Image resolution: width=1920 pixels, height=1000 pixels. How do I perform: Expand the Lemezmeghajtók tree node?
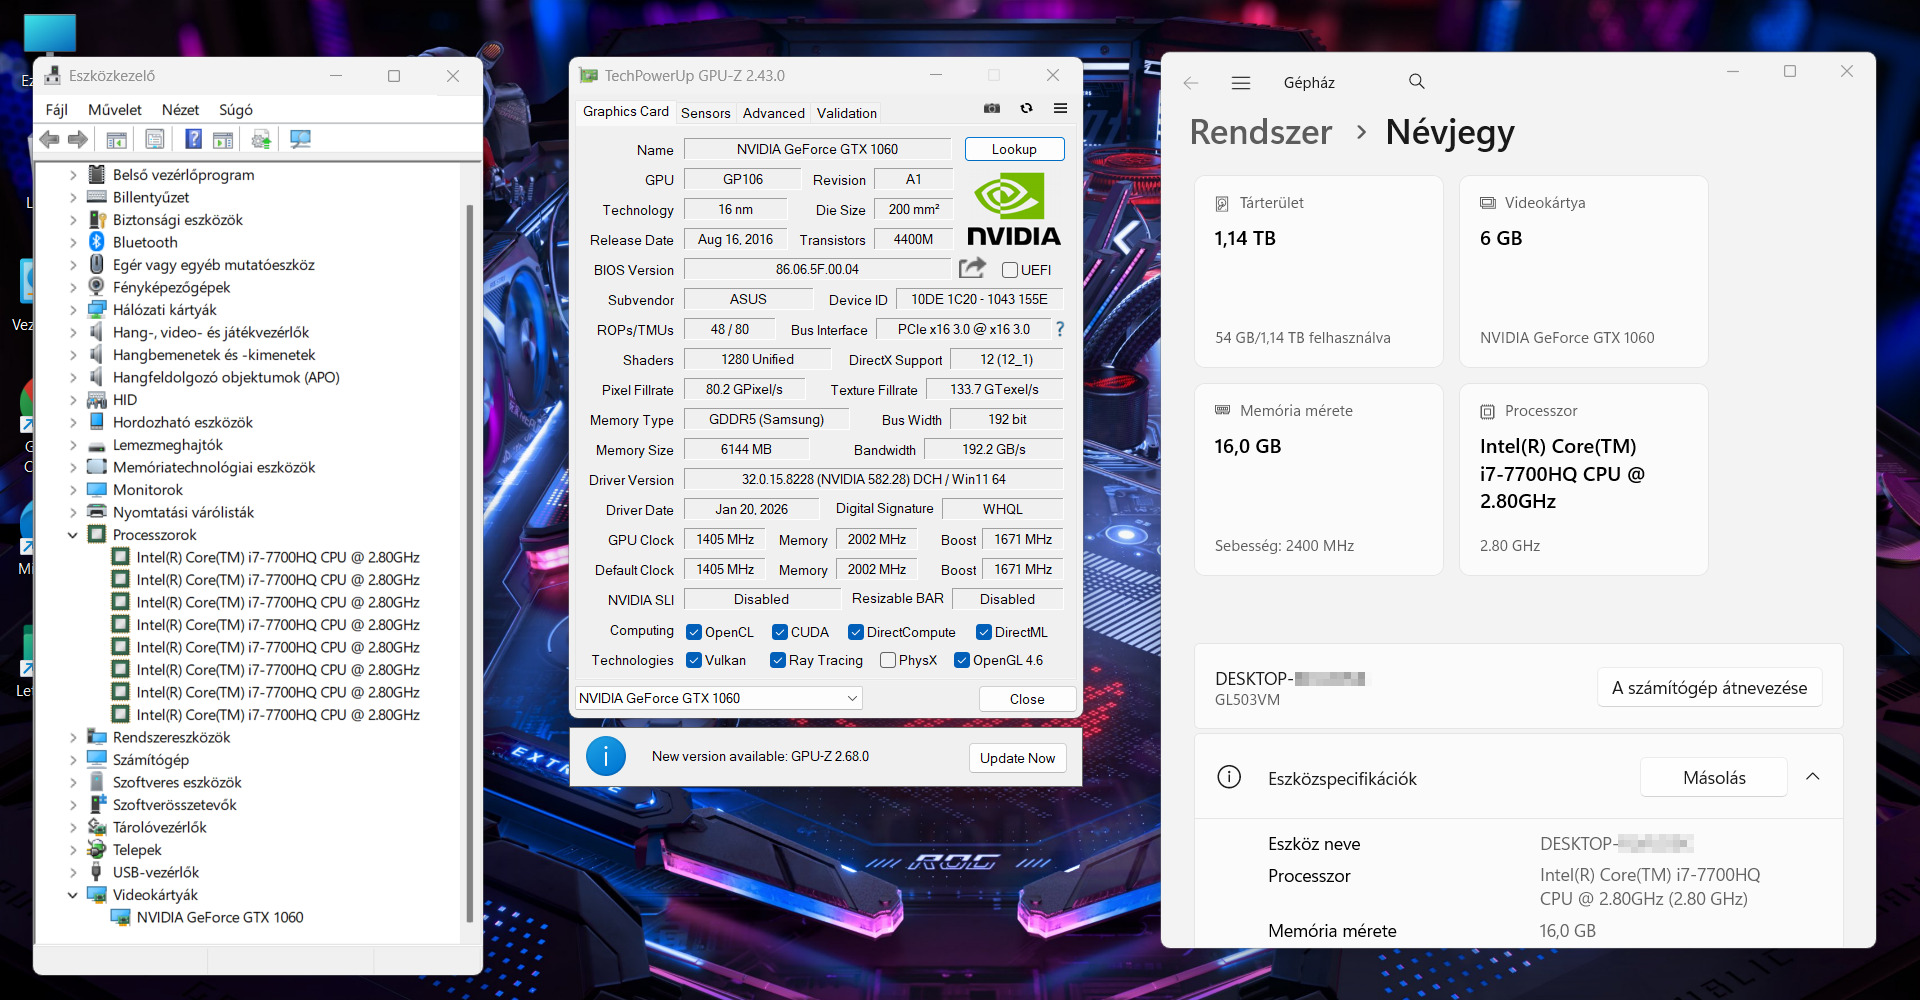(73, 445)
